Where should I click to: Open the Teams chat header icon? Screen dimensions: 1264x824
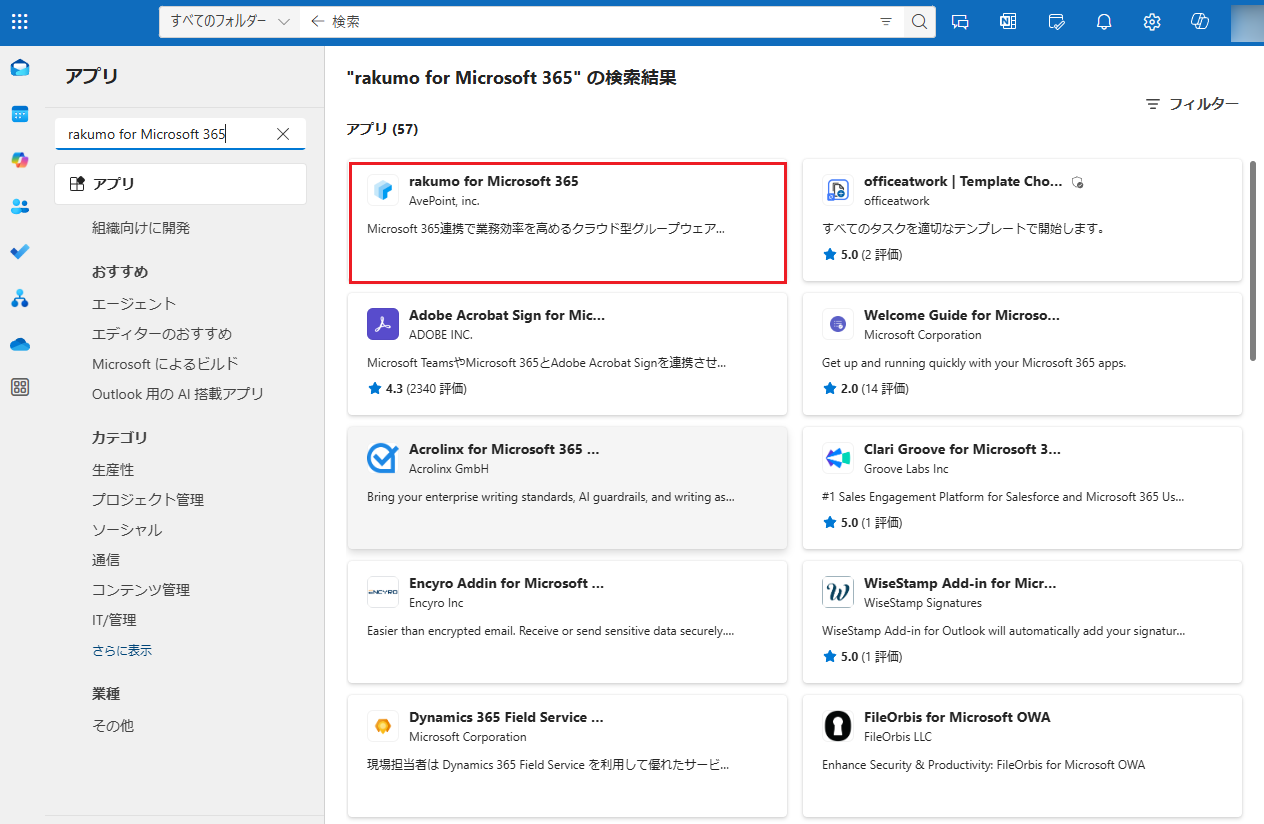[x=960, y=21]
